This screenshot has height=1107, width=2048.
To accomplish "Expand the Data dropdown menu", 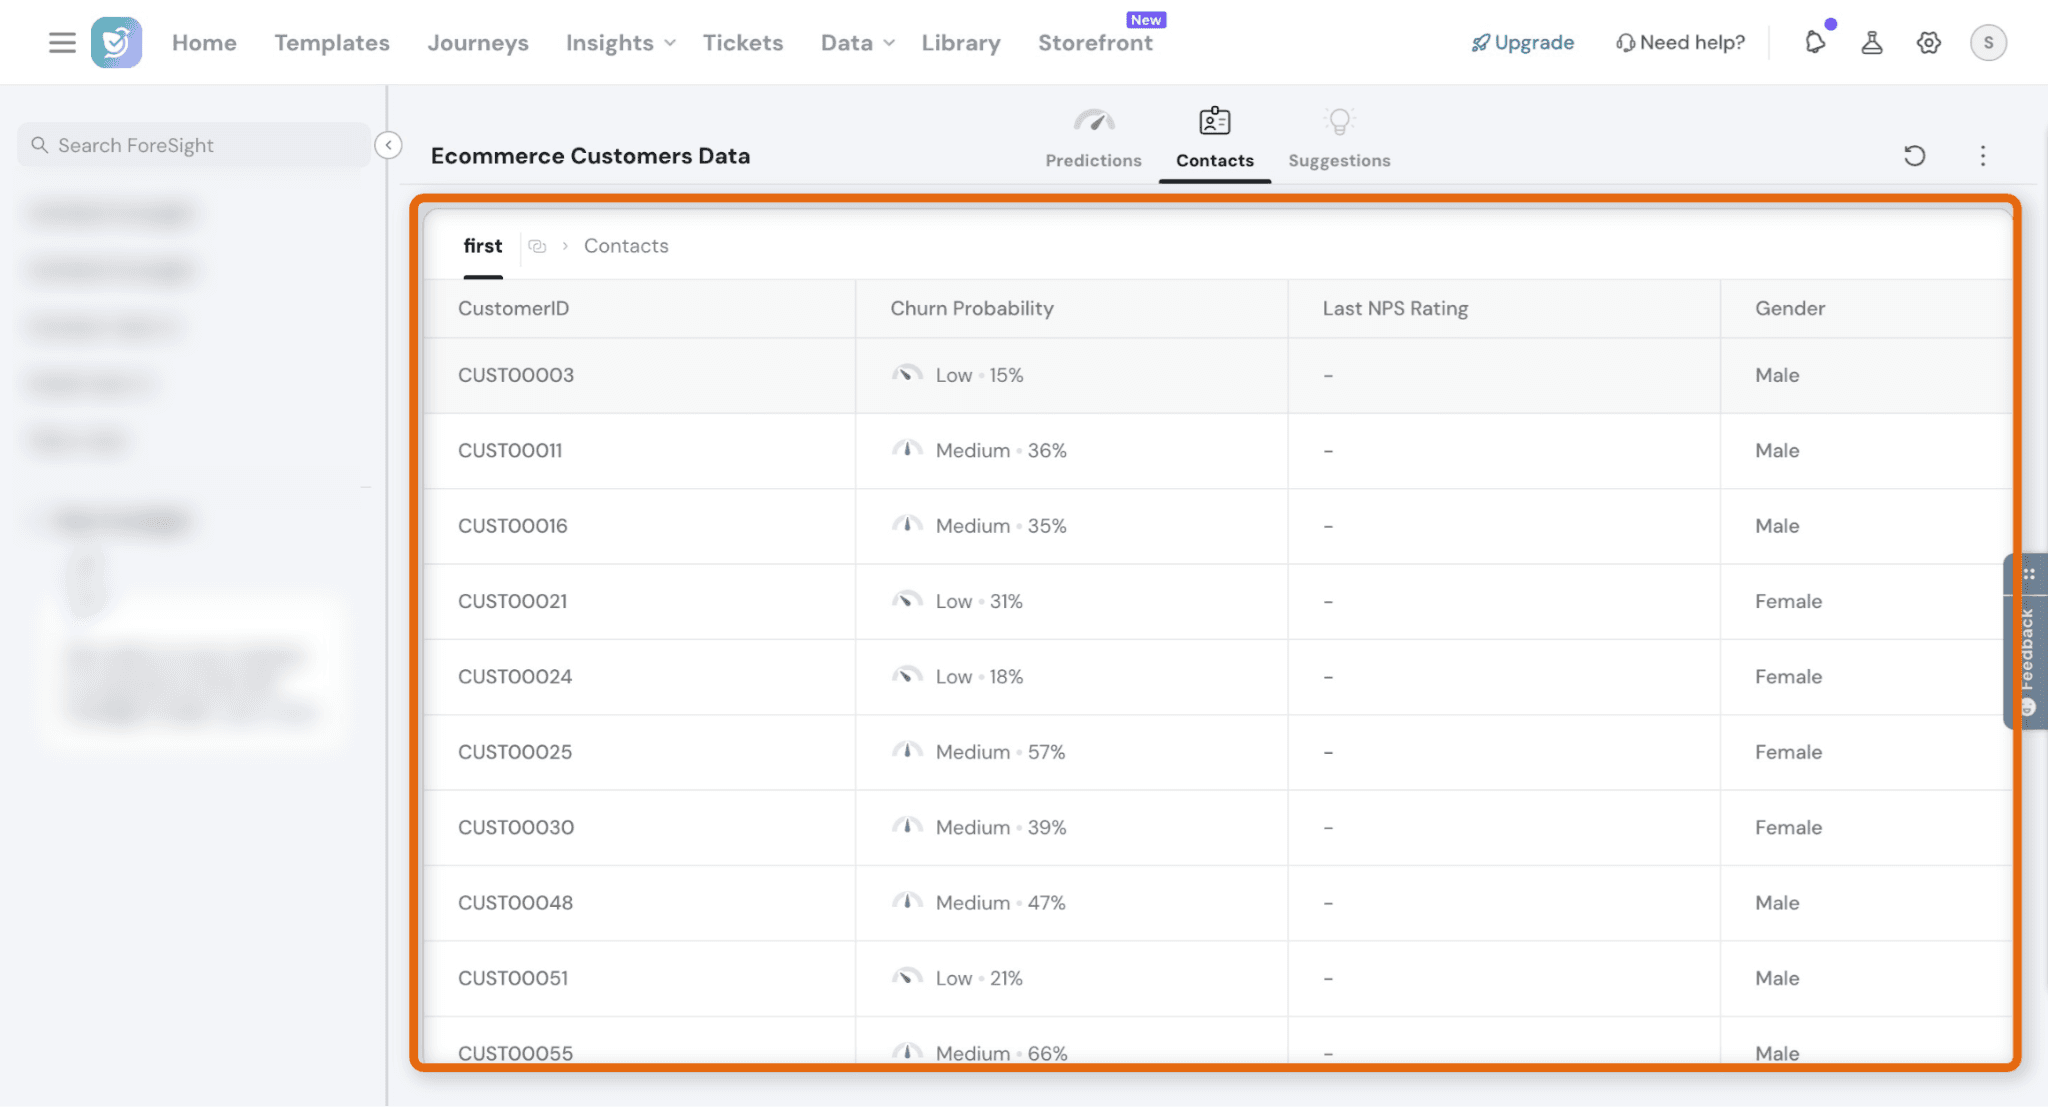I will [857, 42].
